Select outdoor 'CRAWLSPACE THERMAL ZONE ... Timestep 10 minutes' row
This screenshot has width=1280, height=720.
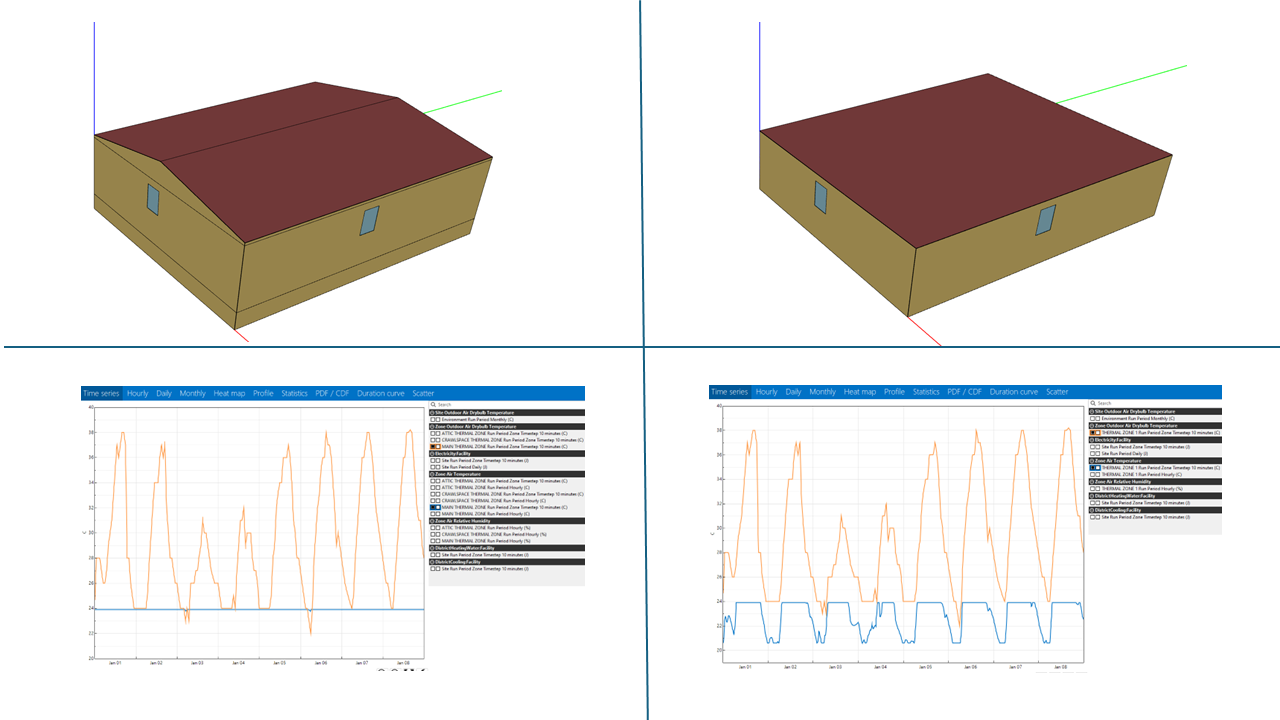click(x=507, y=440)
